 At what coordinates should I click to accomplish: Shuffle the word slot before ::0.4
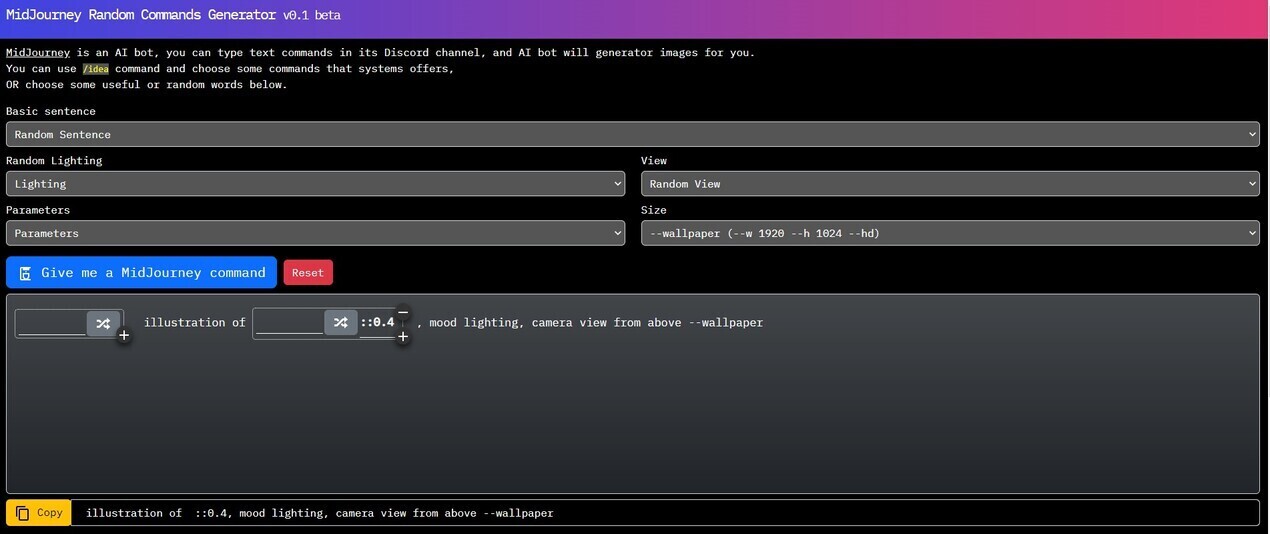(x=341, y=322)
